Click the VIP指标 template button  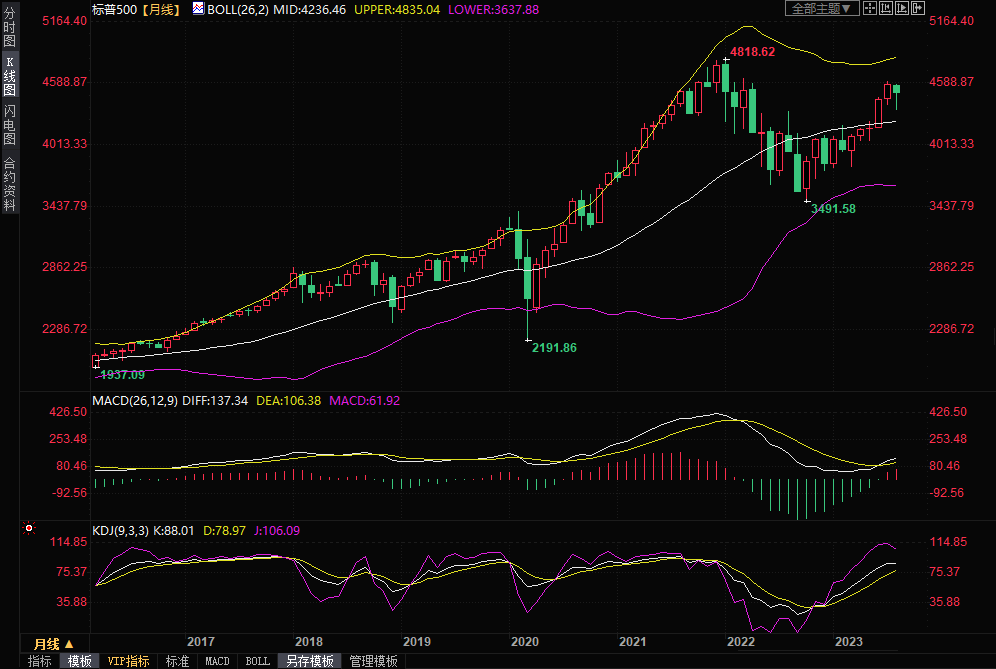click(128, 661)
